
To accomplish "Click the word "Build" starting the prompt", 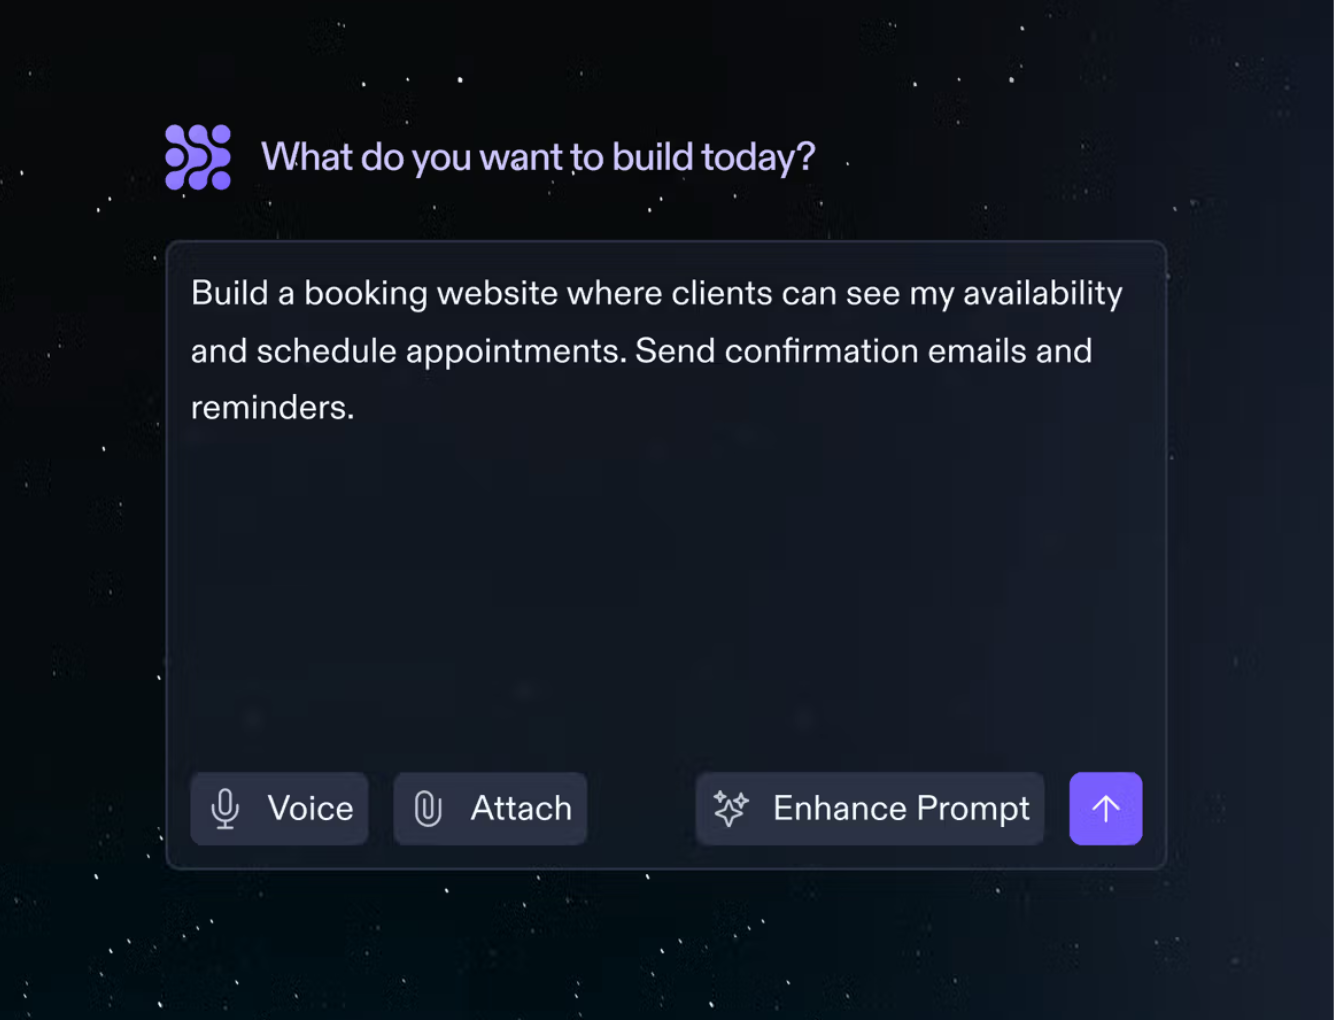I will pos(229,293).
